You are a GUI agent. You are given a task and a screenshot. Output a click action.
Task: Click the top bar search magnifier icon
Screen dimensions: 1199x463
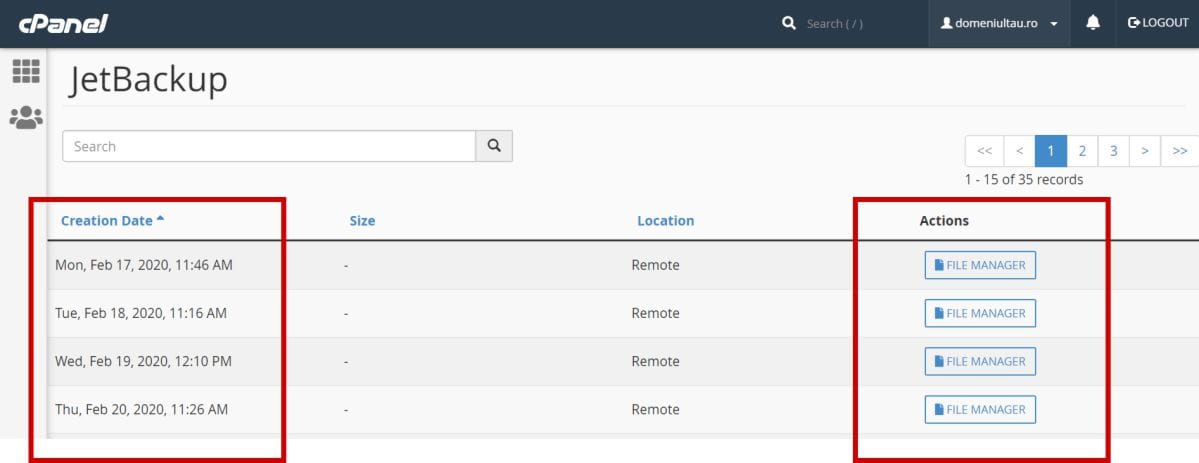(789, 24)
